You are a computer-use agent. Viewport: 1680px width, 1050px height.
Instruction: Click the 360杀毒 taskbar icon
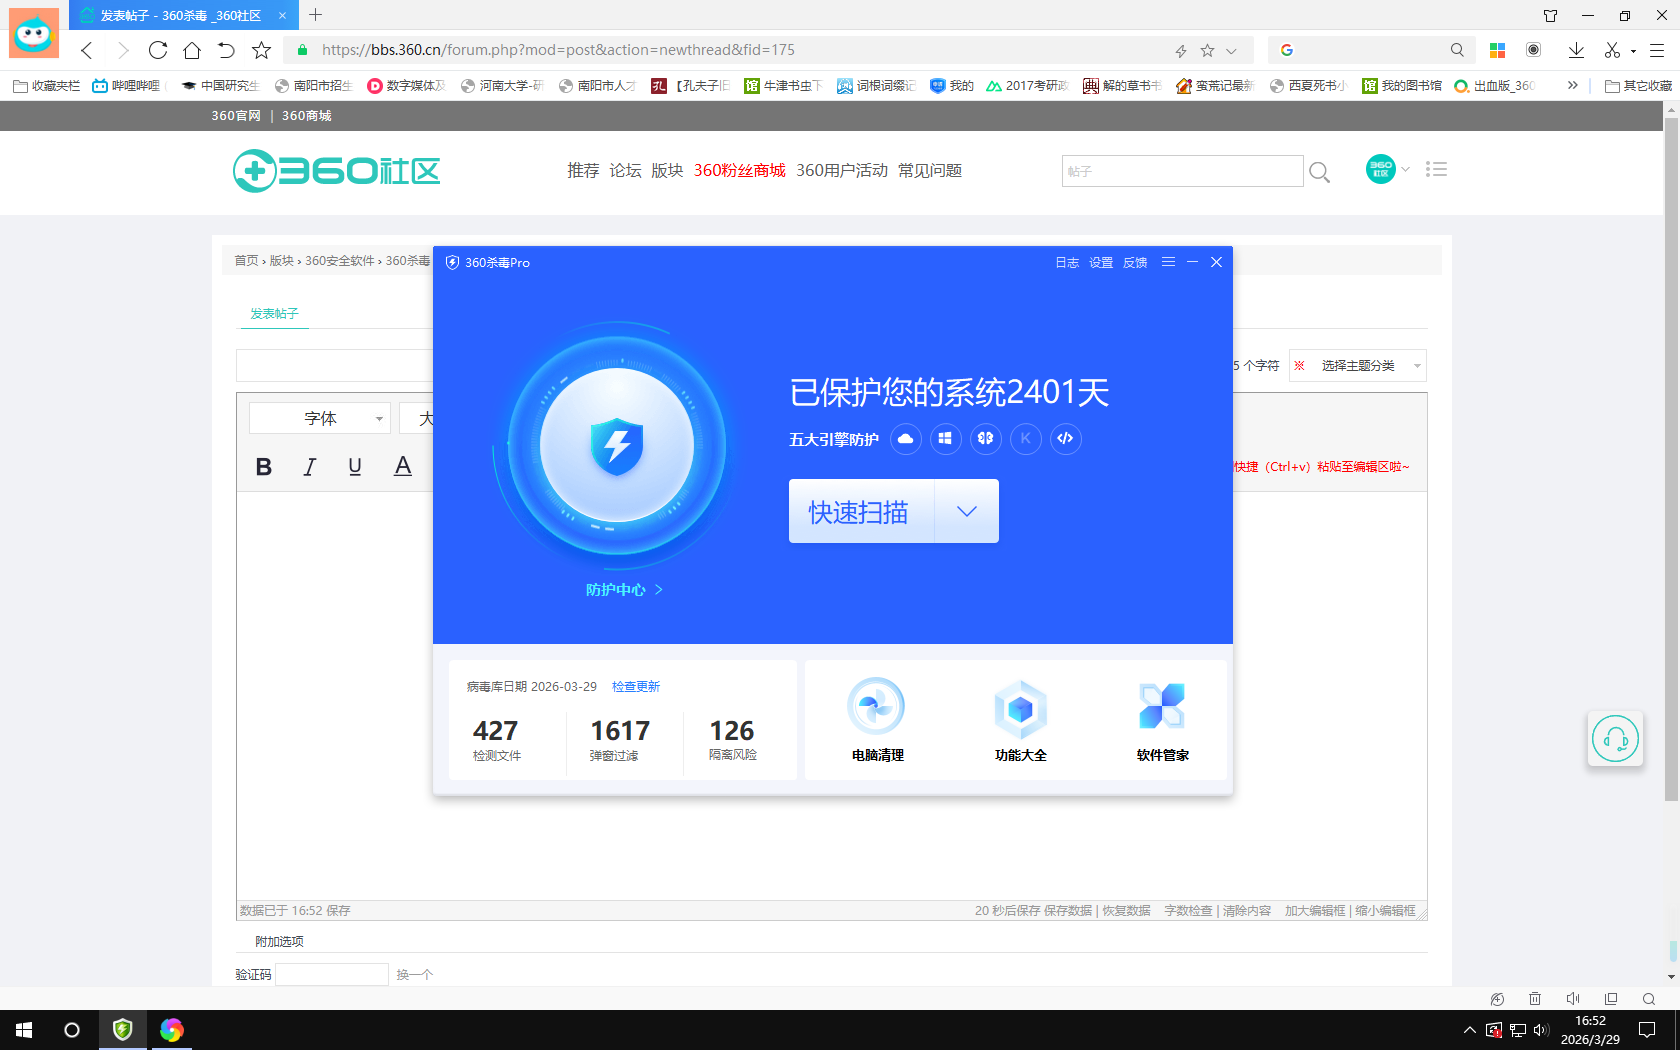coord(122,1030)
